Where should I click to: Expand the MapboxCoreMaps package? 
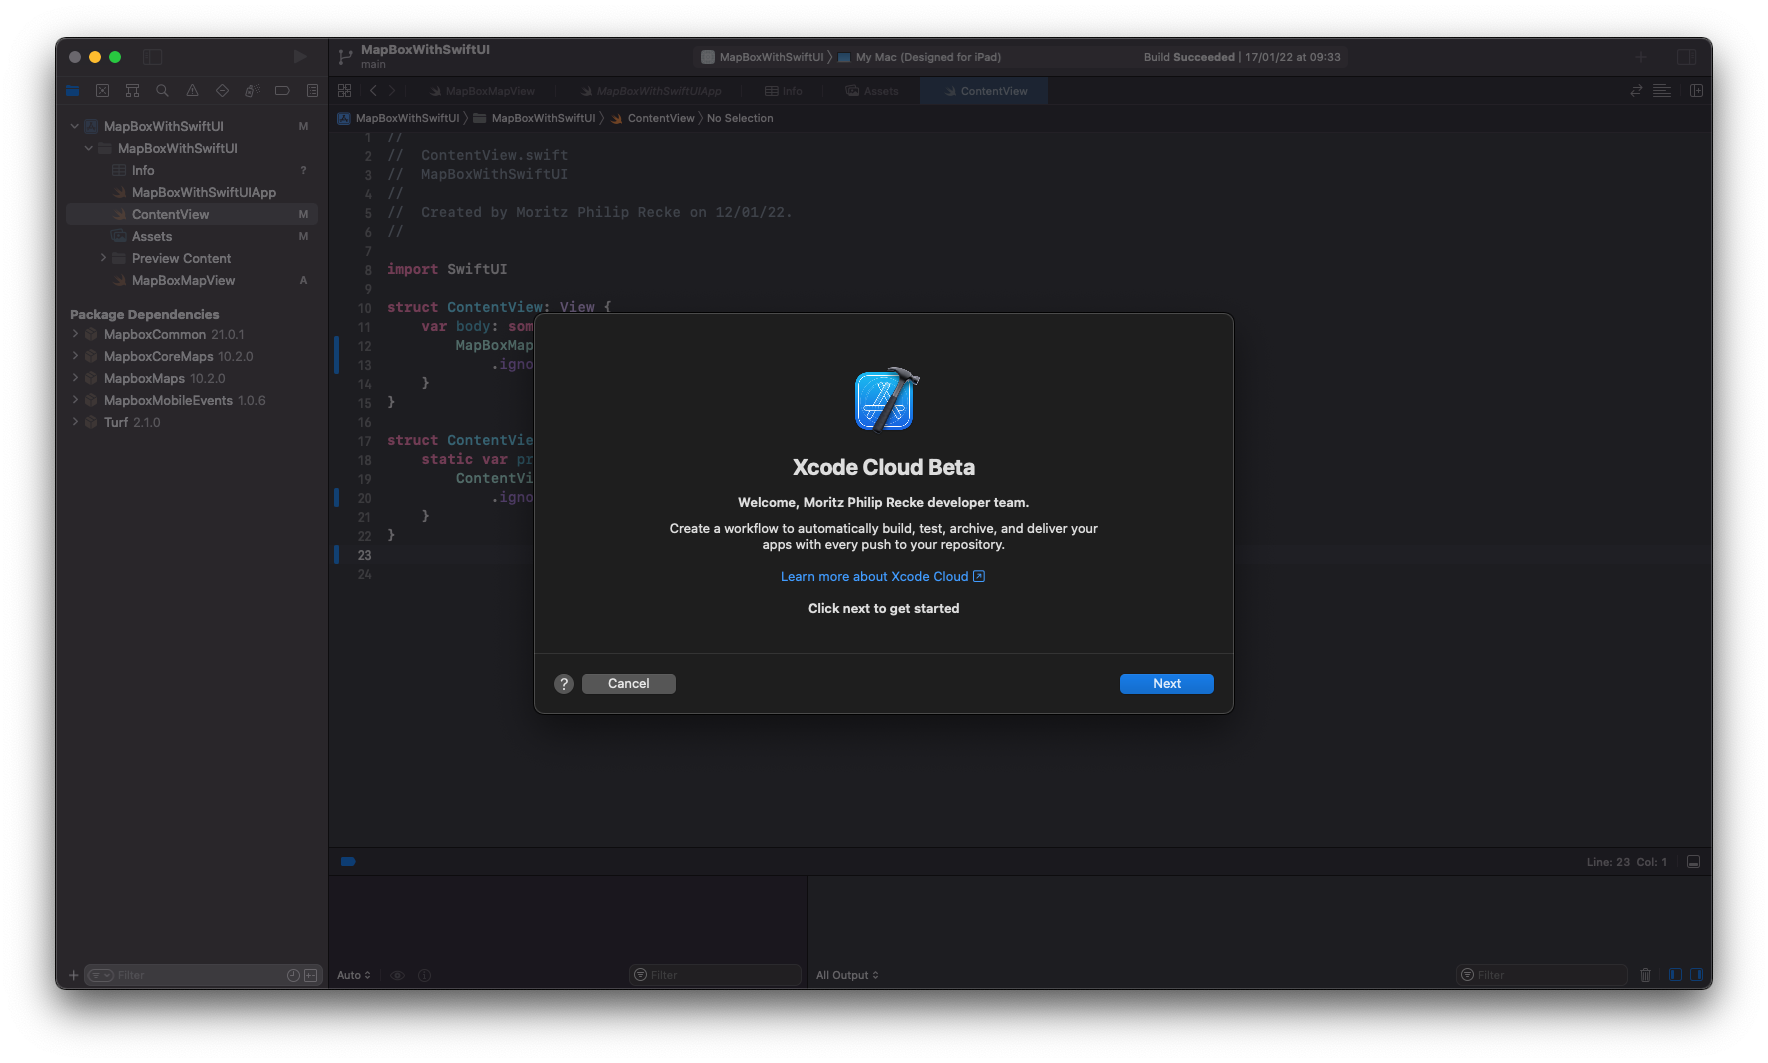75,356
